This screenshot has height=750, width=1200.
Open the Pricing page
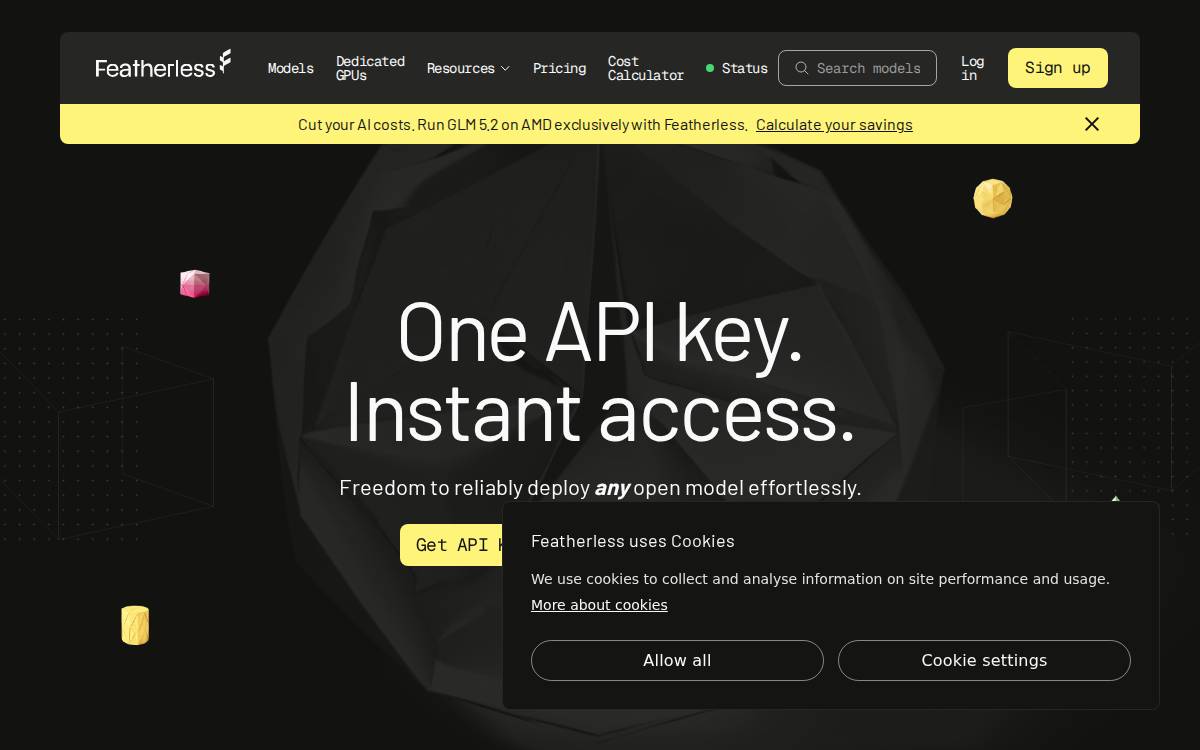(559, 68)
